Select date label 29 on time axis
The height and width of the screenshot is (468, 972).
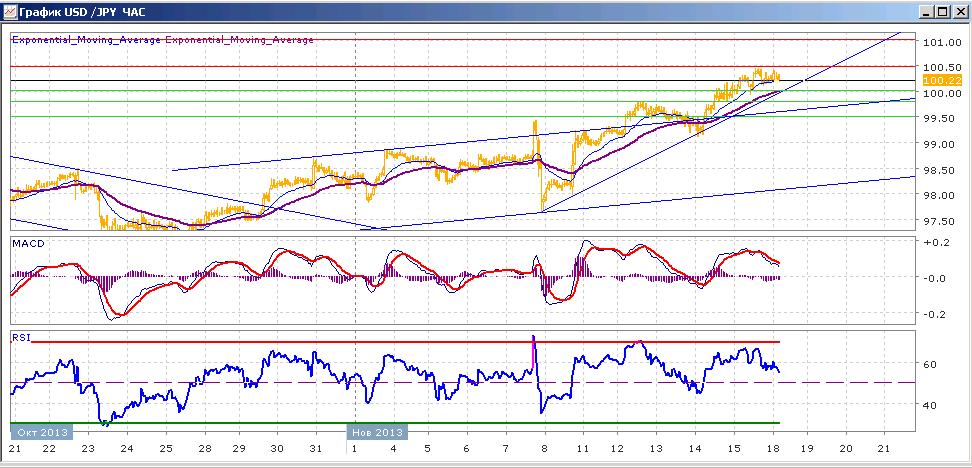point(241,448)
